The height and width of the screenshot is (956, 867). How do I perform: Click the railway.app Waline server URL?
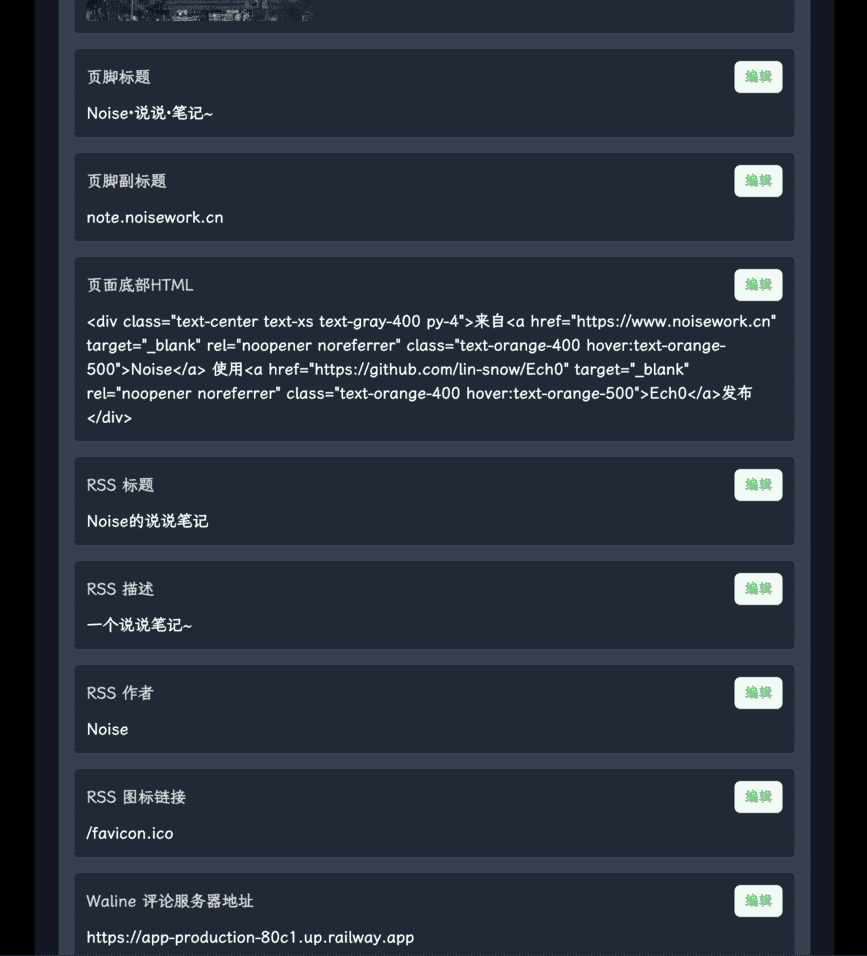point(250,937)
